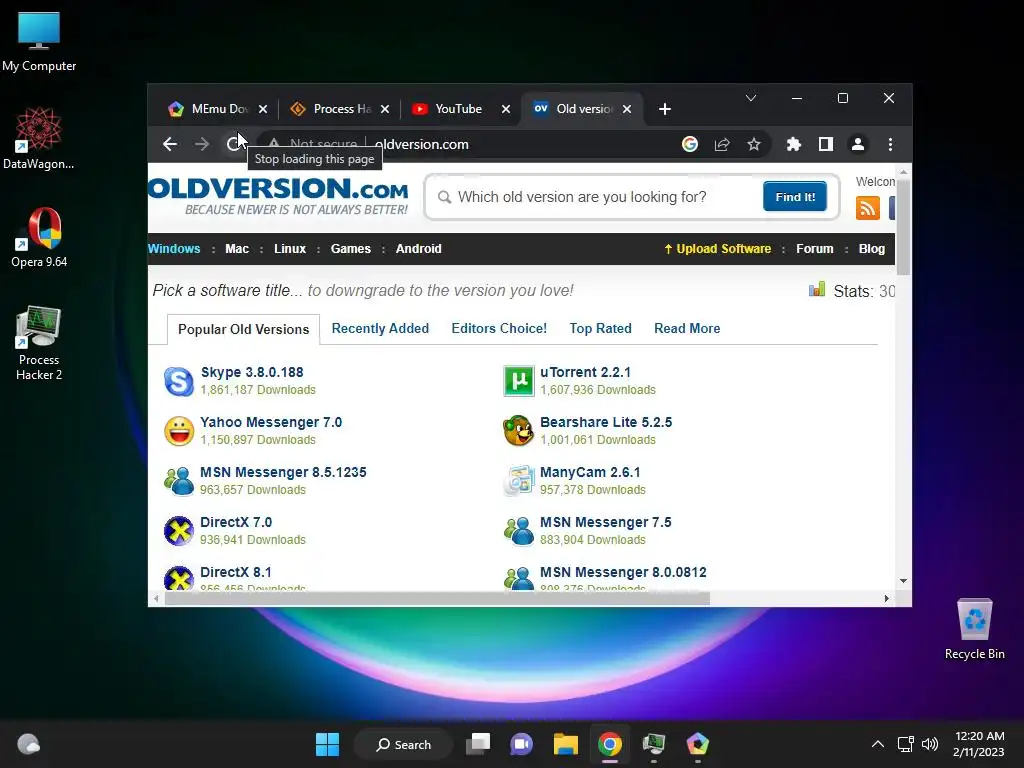Bookmark this page with star icon
Screen dimensions: 1024x768
754,144
